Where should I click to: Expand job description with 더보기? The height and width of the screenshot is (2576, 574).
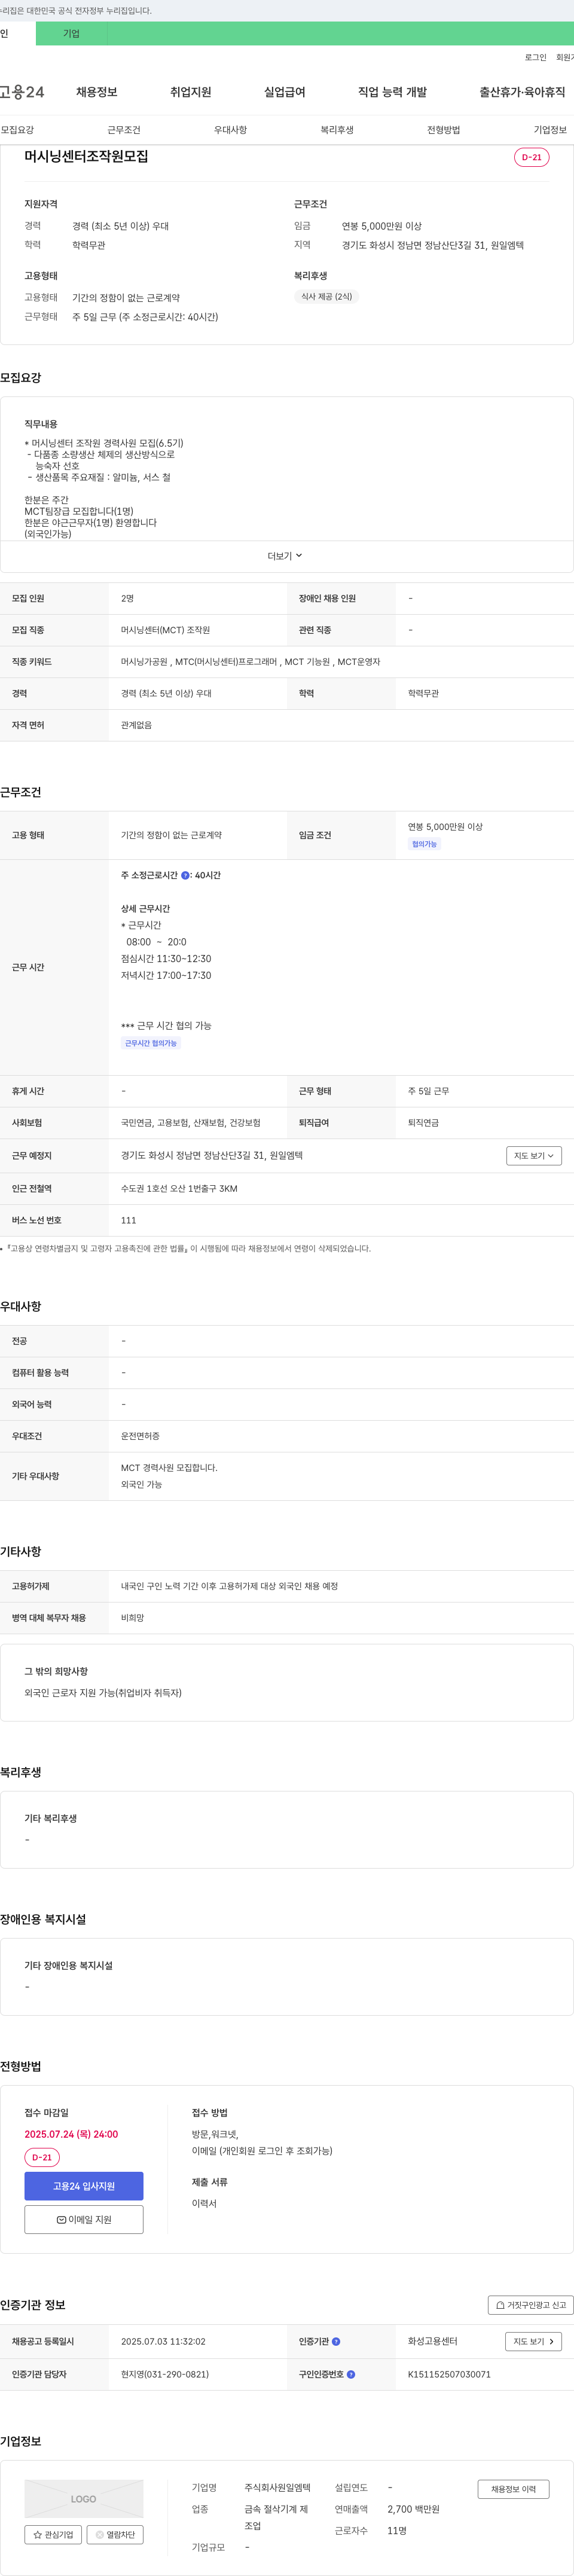[x=285, y=556]
